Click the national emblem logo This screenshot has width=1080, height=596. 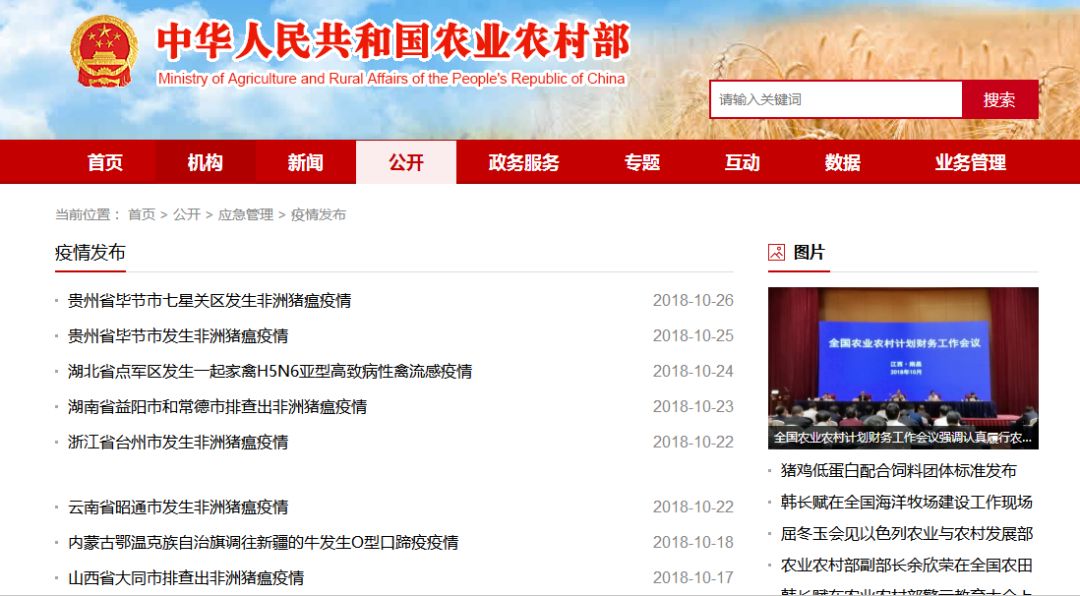pos(104,53)
